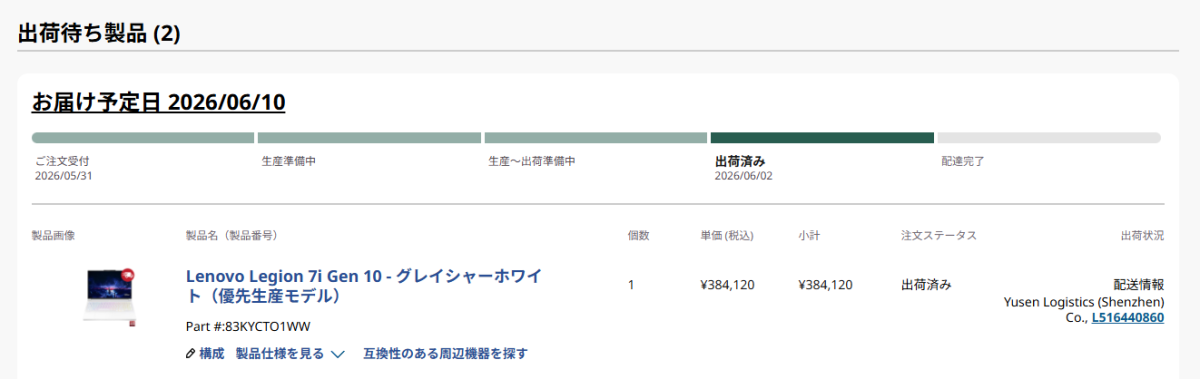Image resolution: width=1200 pixels, height=379 pixels.
Task: Click the red badge on product image
Action: tap(127, 275)
